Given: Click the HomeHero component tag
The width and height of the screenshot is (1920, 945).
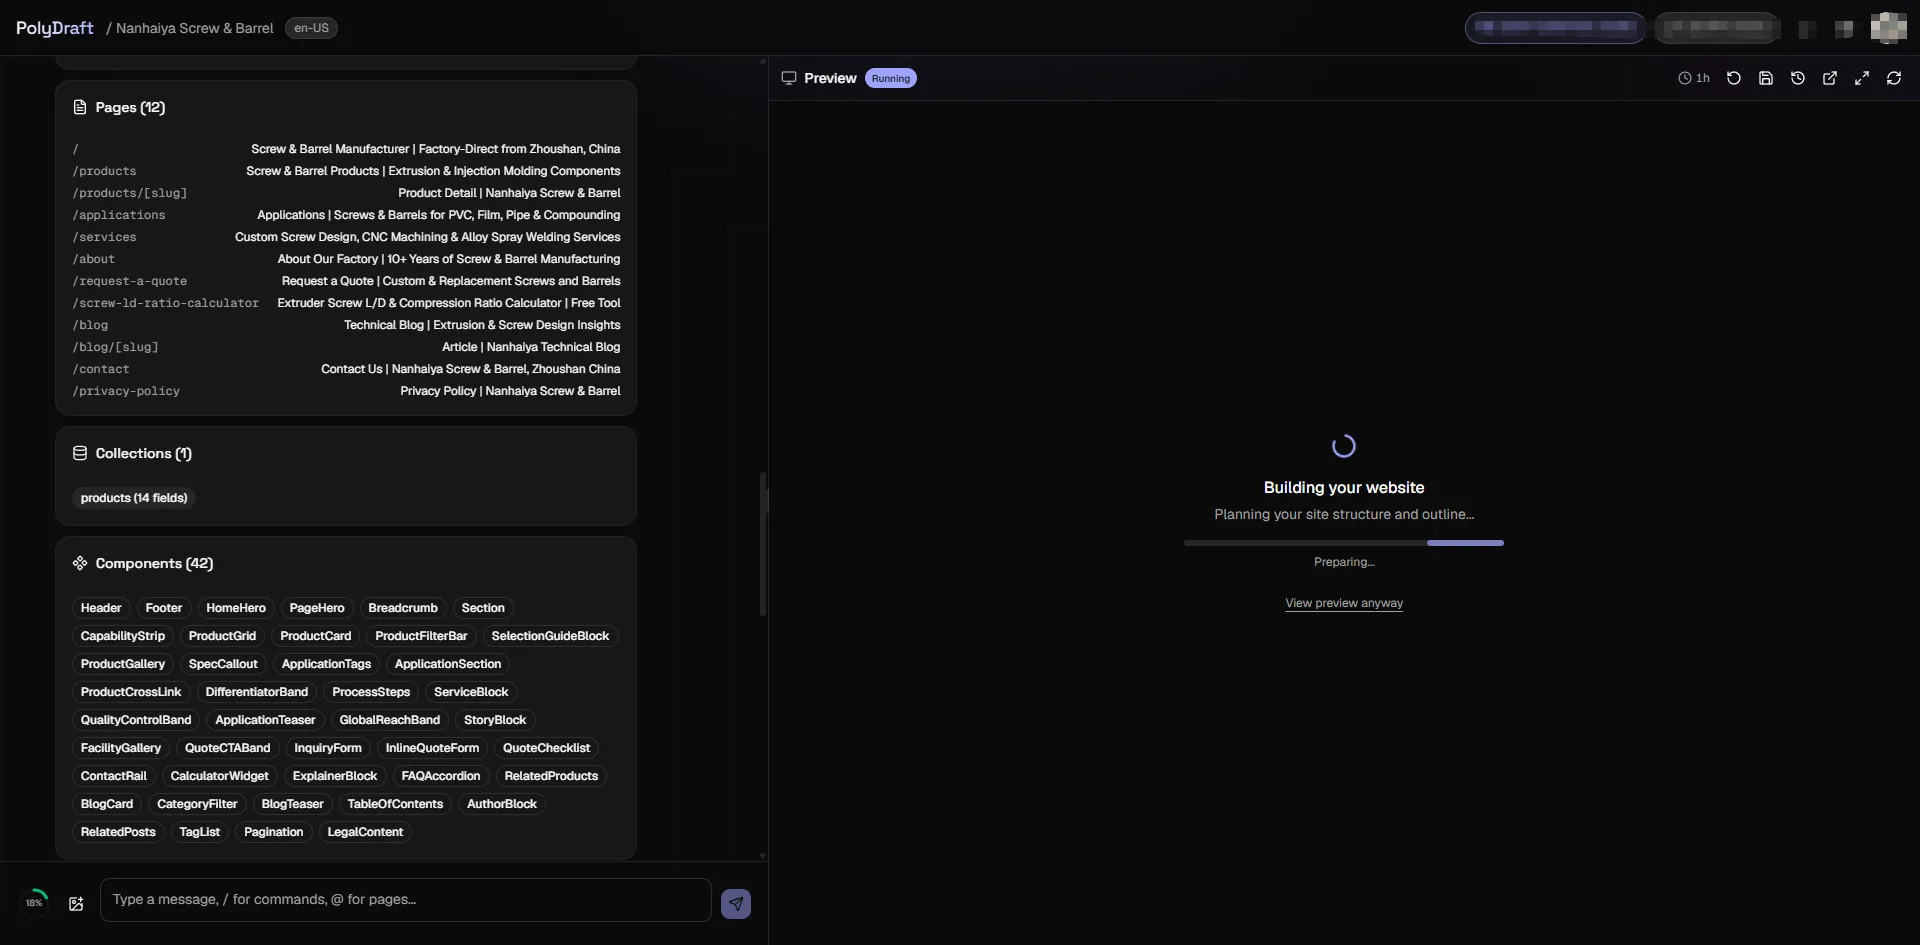Looking at the screenshot, I should click(x=236, y=608).
